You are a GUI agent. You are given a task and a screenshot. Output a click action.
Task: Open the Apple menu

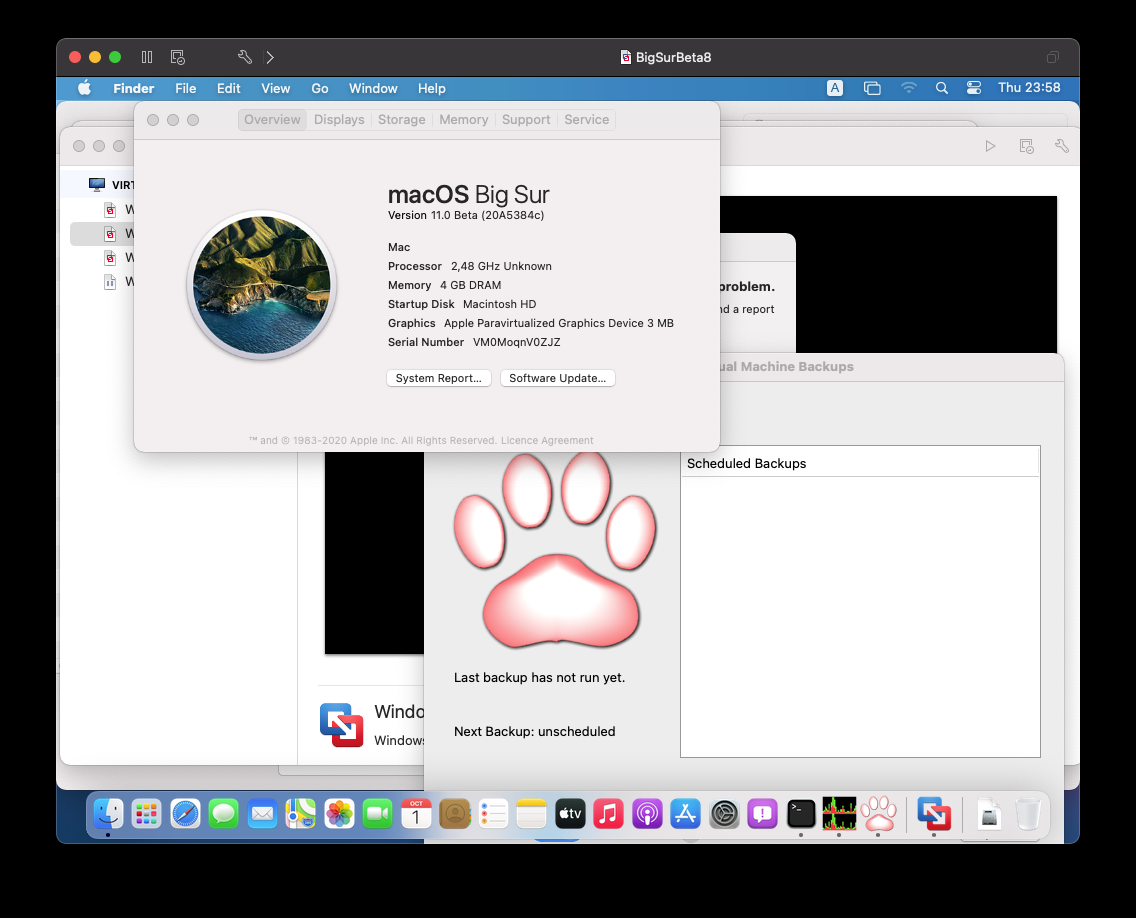tap(85, 88)
